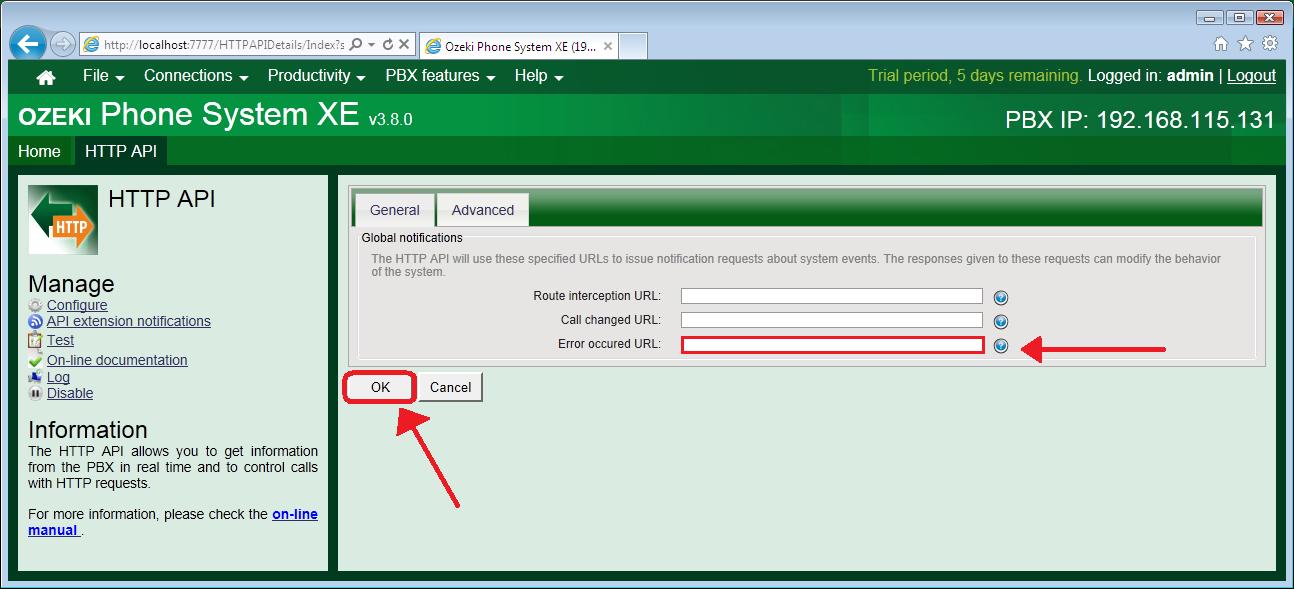The width and height of the screenshot is (1294, 589).
Task: Focus the Route interception URL field
Action: [832, 296]
